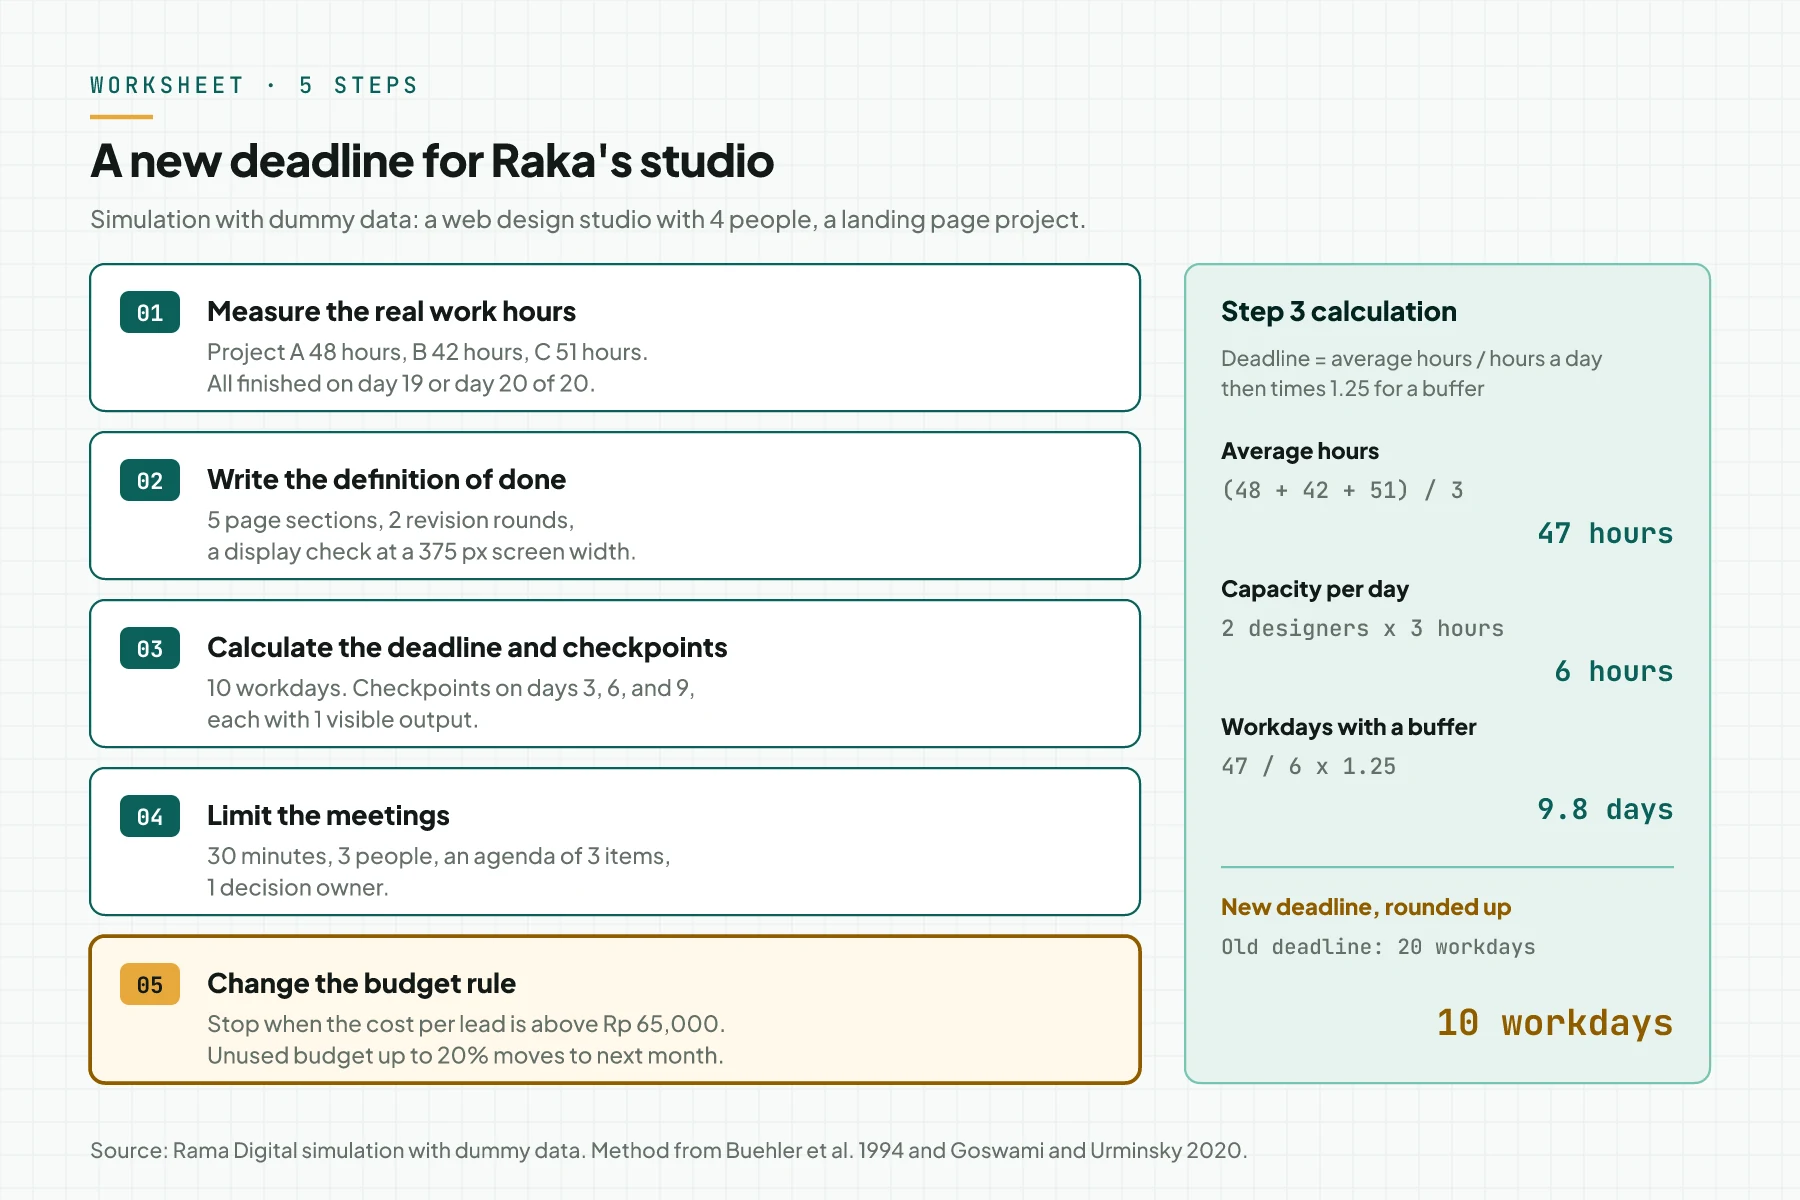Click 'New deadline, rounded up' label

1366,907
